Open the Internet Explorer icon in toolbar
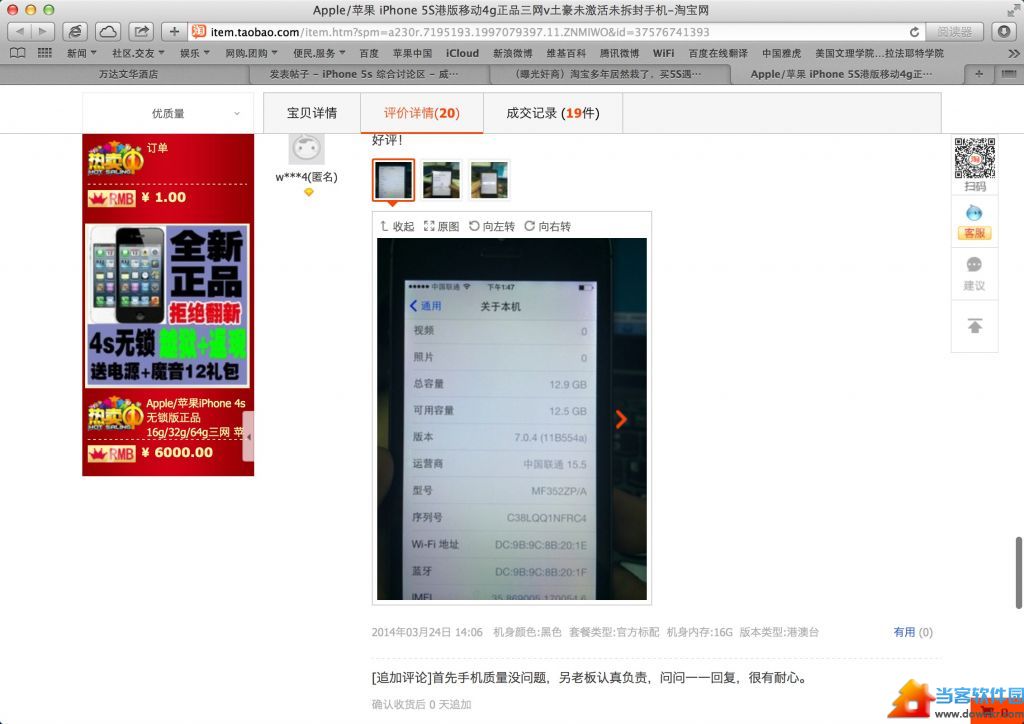This screenshot has width=1024, height=724. pos(75,31)
